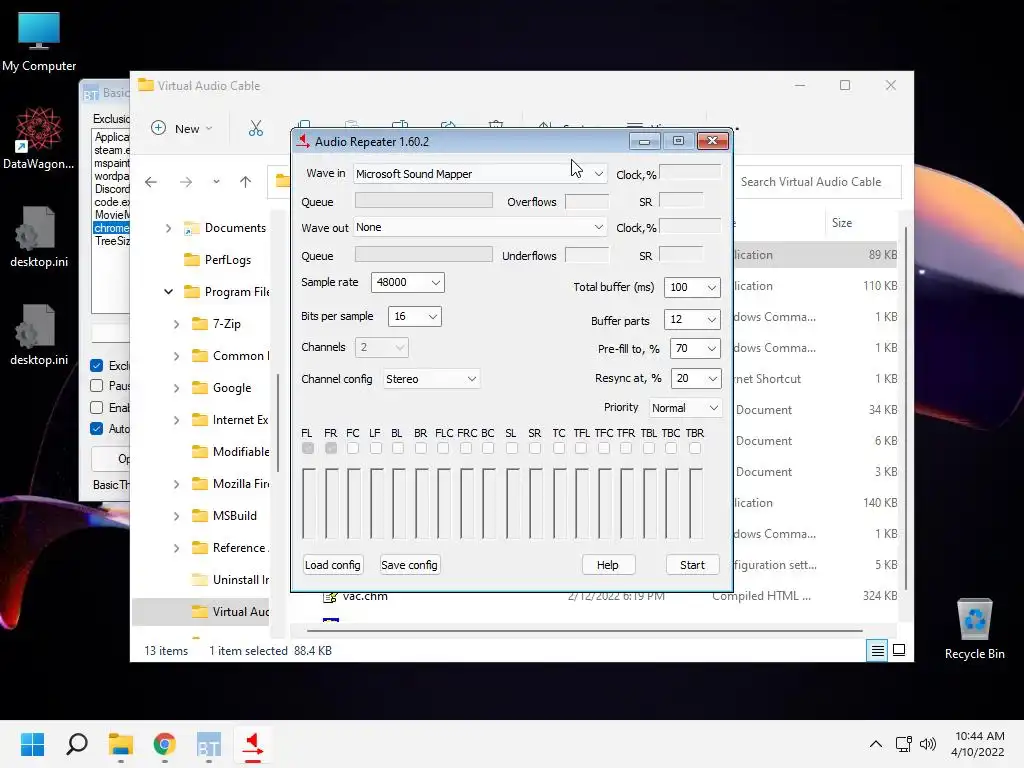
Task: Go up one folder level in Explorer
Action: coord(246,182)
